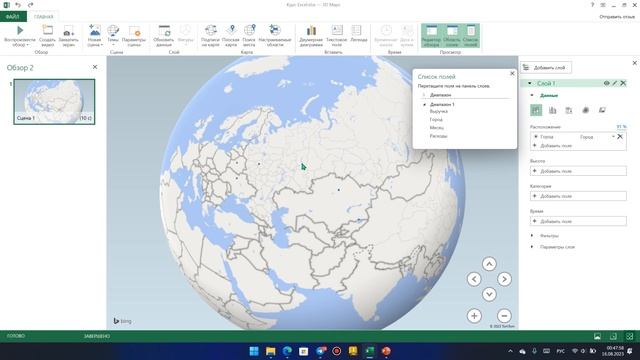Screen dimensions: 640x360
Task: Rotate map right with right arrow
Action: click(x=504, y=279)
